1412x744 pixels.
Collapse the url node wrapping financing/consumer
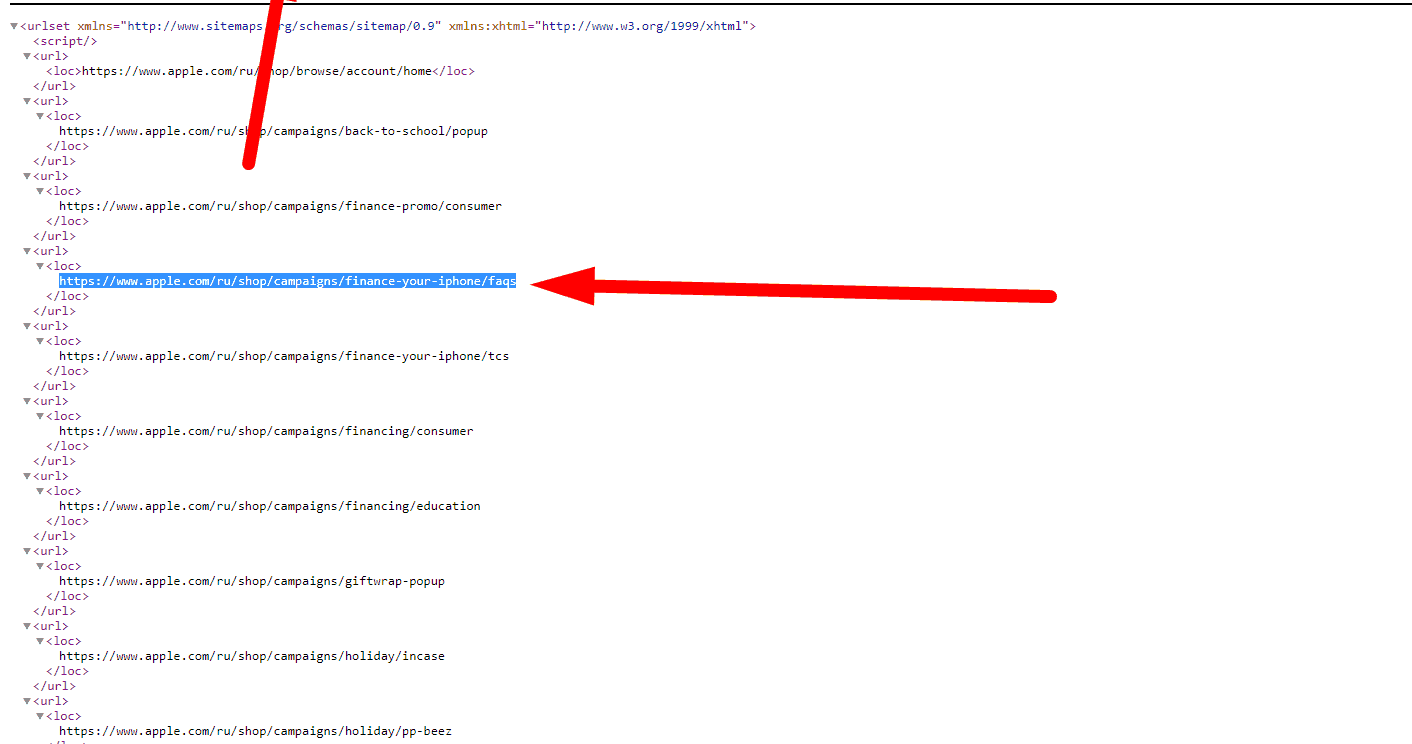point(28,401)
